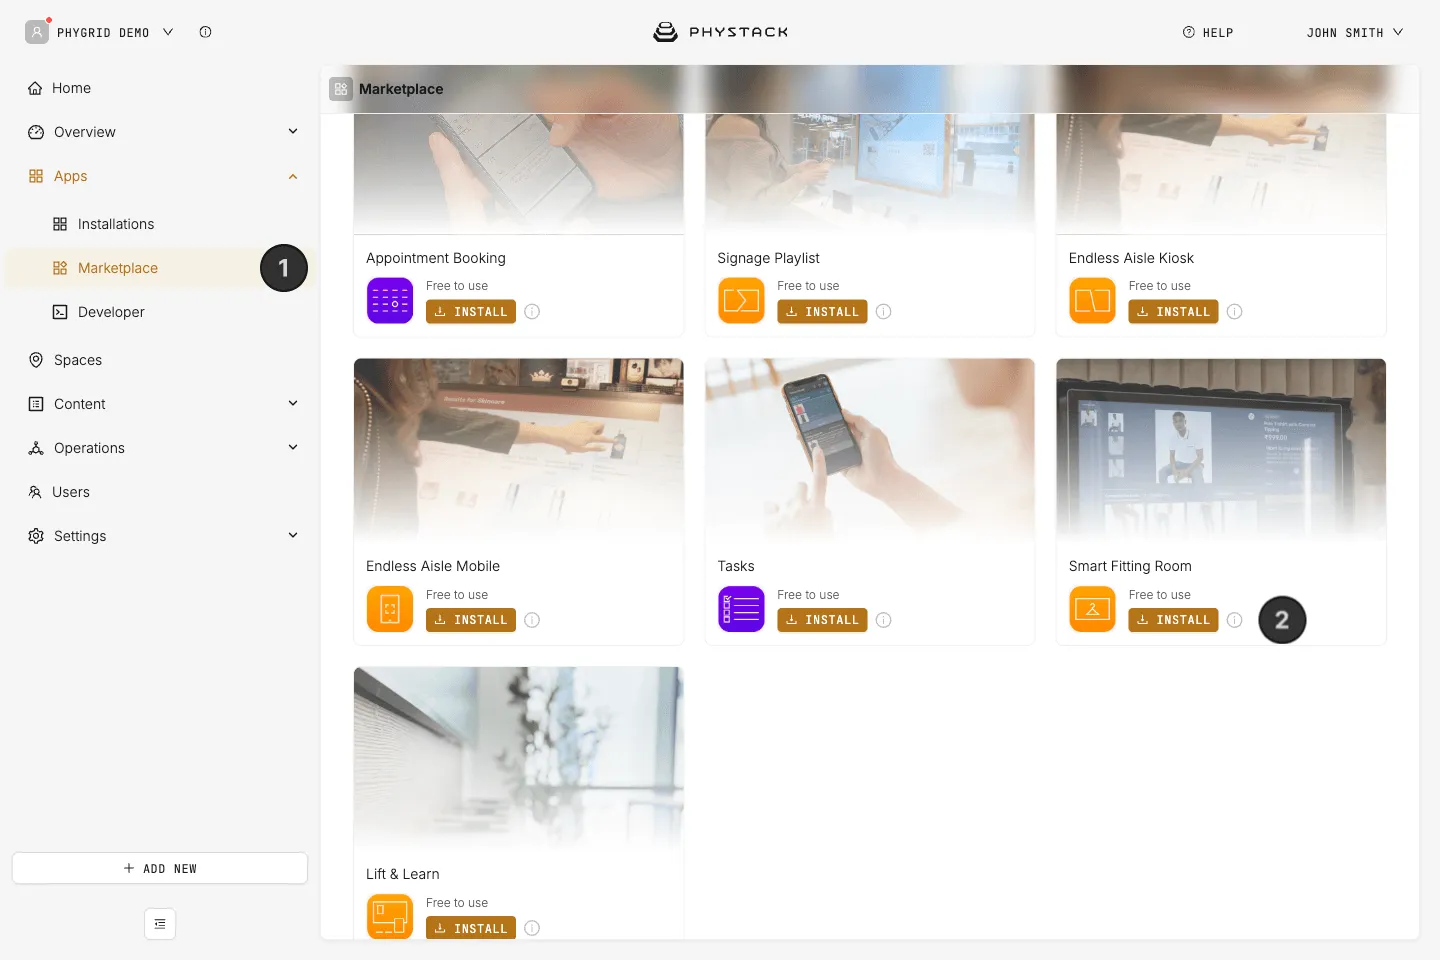Click the Signage Playlist app icon
Image resolution: width=1440 pixels, height=960 pixels.
pyautogui.click(x=741, y=301)
